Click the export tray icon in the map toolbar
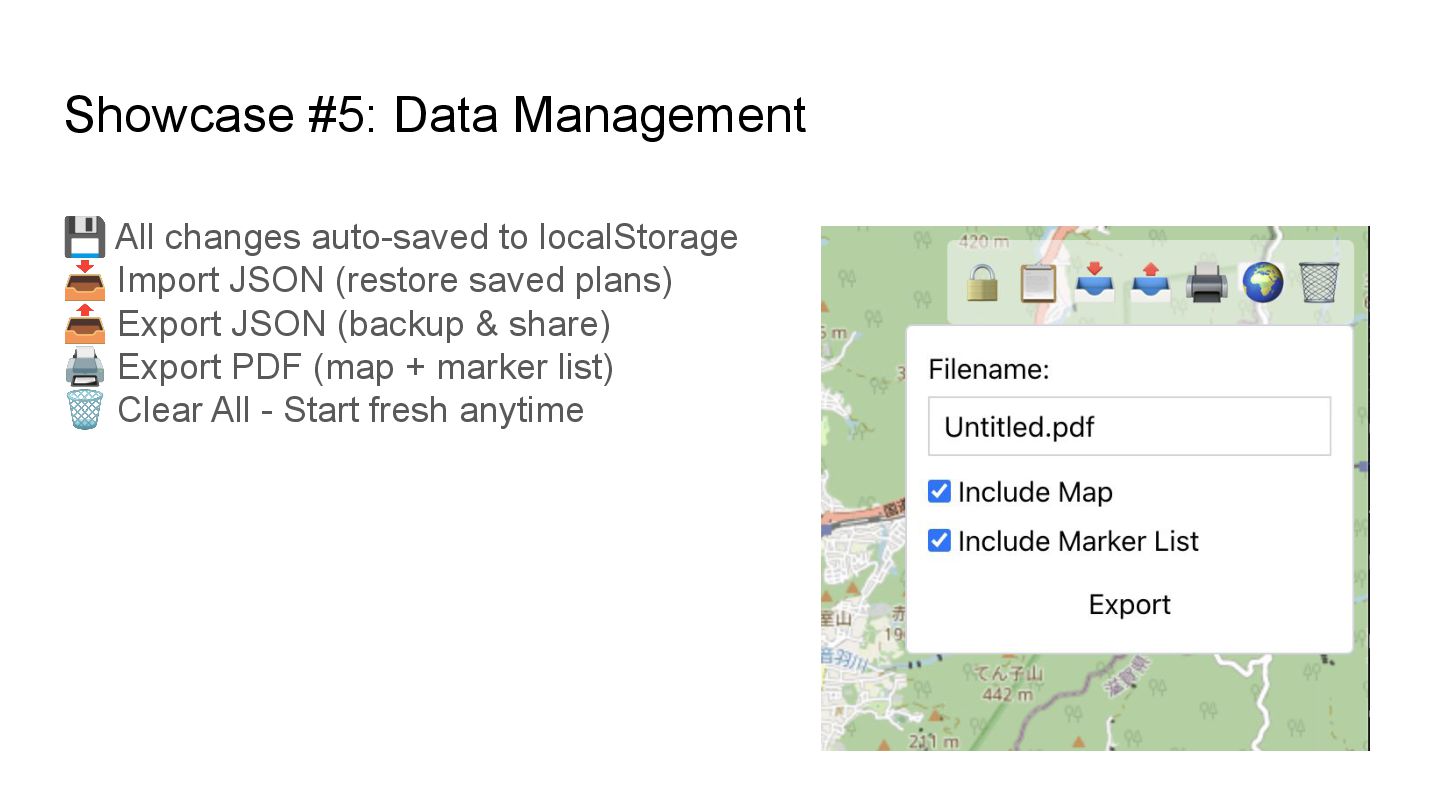 click(1151, 283)
